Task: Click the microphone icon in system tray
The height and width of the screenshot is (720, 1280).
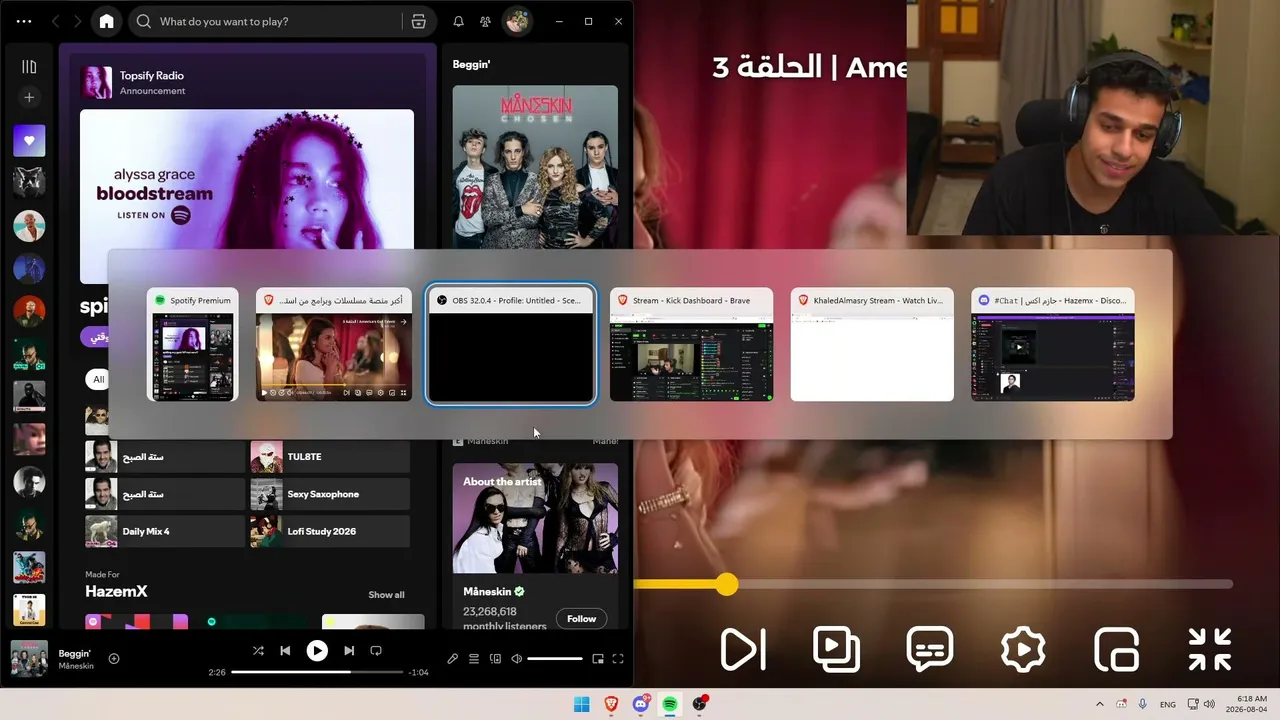Action: point(1143,704)
